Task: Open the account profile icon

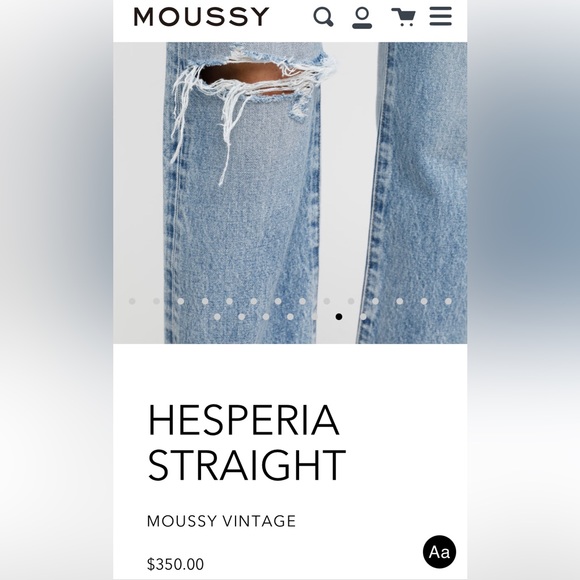Action: coord(362,18)
